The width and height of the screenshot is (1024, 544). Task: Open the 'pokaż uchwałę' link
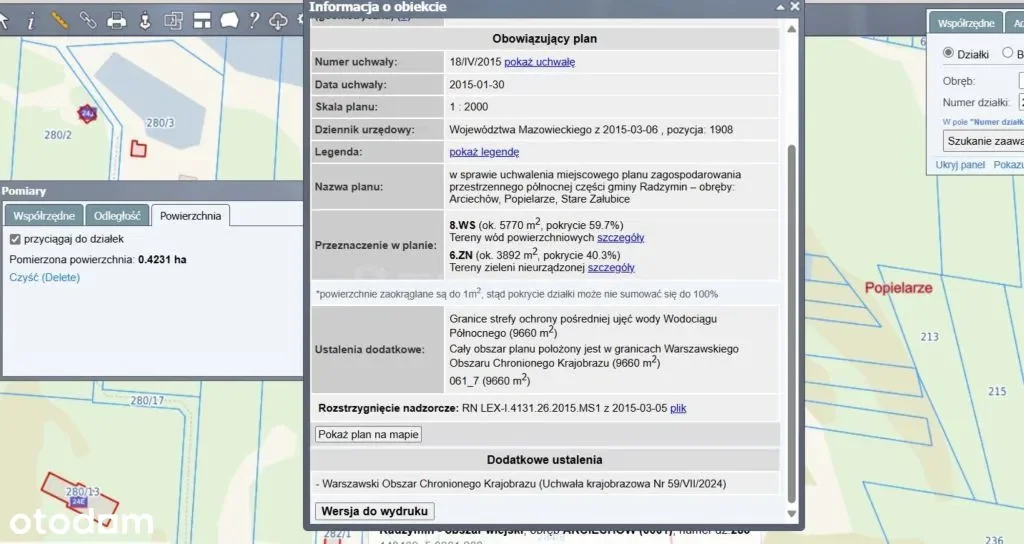(539, 62)
